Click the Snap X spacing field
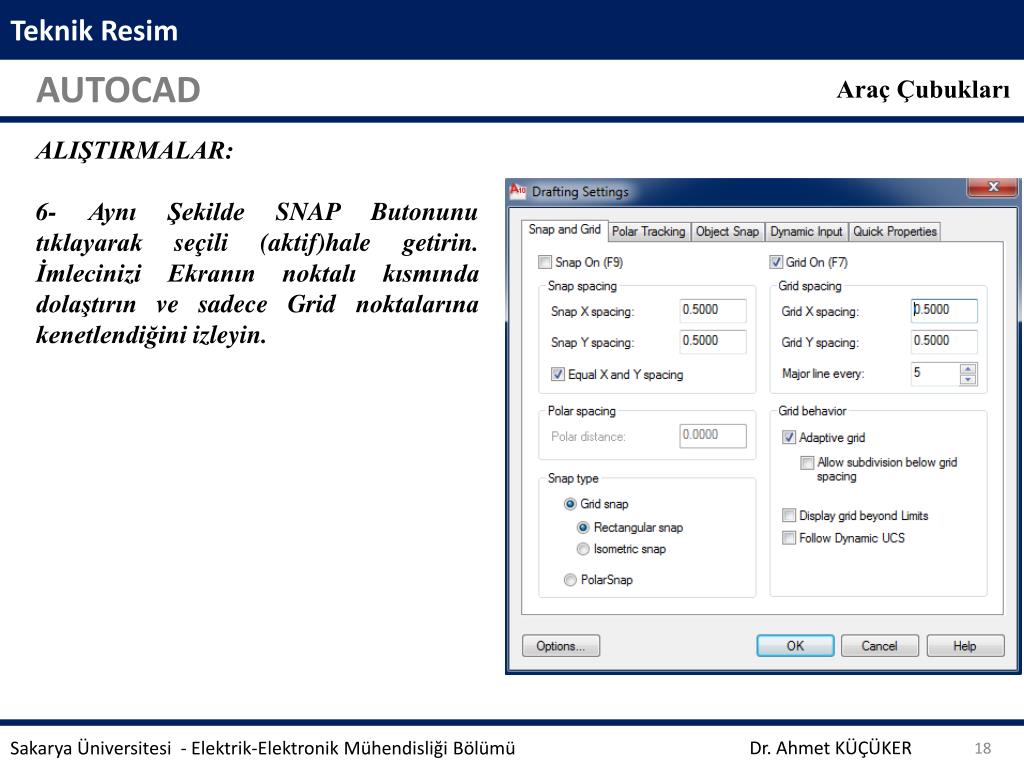The height and width of the screenshot is (768, 1024). coord(712,310)
